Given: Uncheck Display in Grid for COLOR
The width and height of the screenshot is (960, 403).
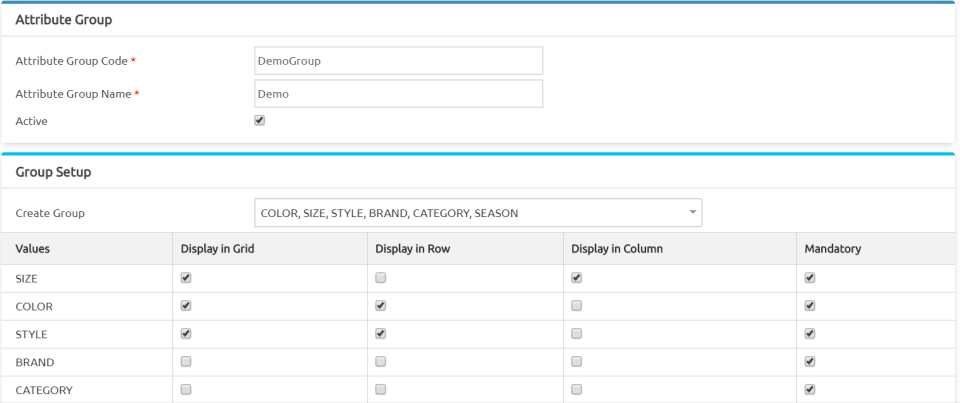Looking at the screenshot, I should click(186, 306).
